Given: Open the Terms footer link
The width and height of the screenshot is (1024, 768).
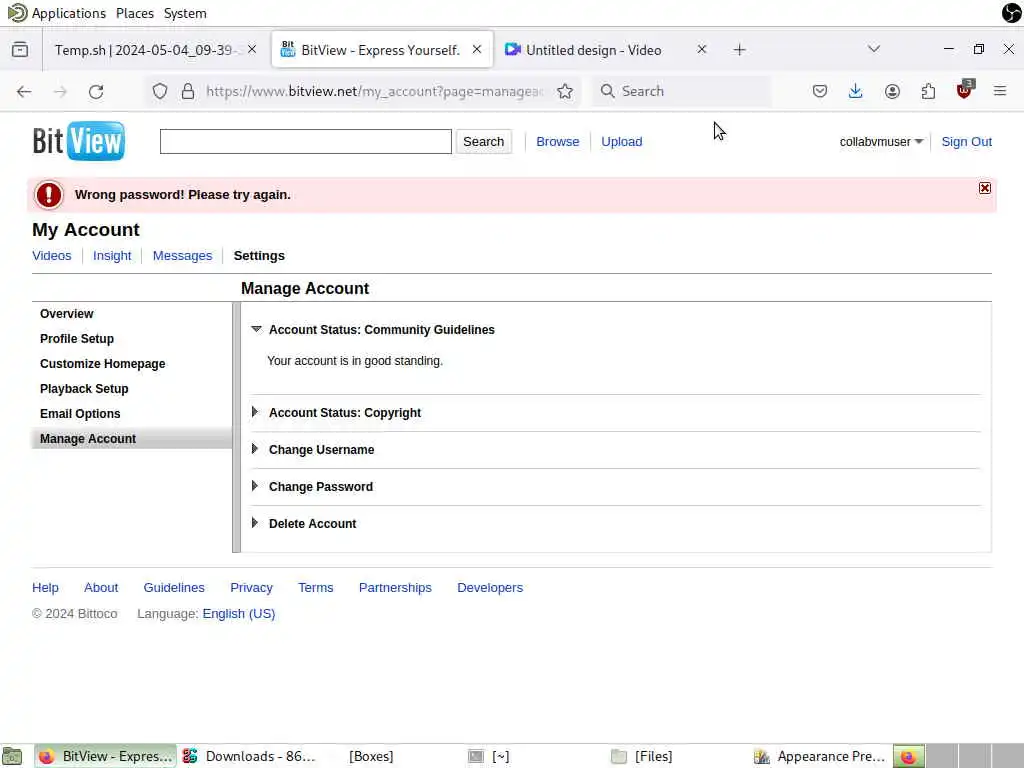Looking at the screenshot, I should [x=315, y=588].
